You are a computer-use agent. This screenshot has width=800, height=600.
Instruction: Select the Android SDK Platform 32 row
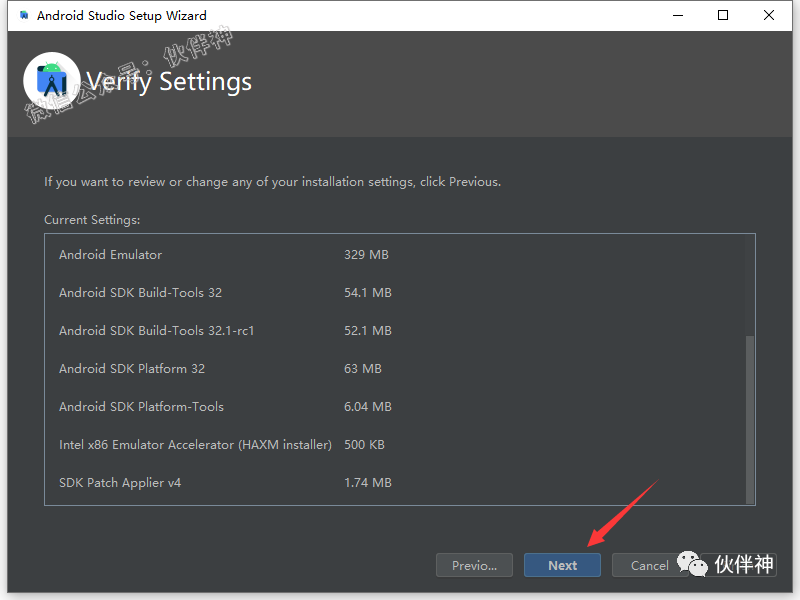pos(394,368)
